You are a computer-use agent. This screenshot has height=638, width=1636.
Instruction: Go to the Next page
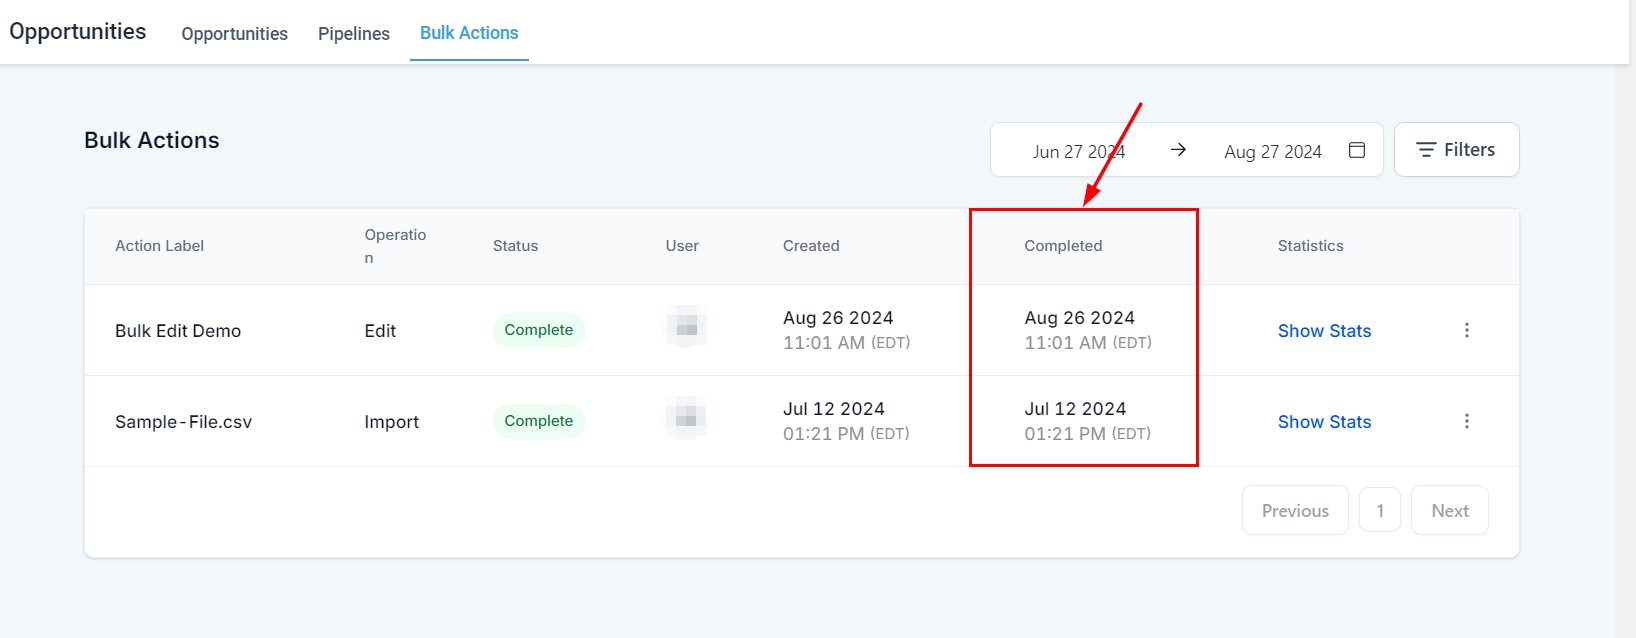coord(1449,511)
